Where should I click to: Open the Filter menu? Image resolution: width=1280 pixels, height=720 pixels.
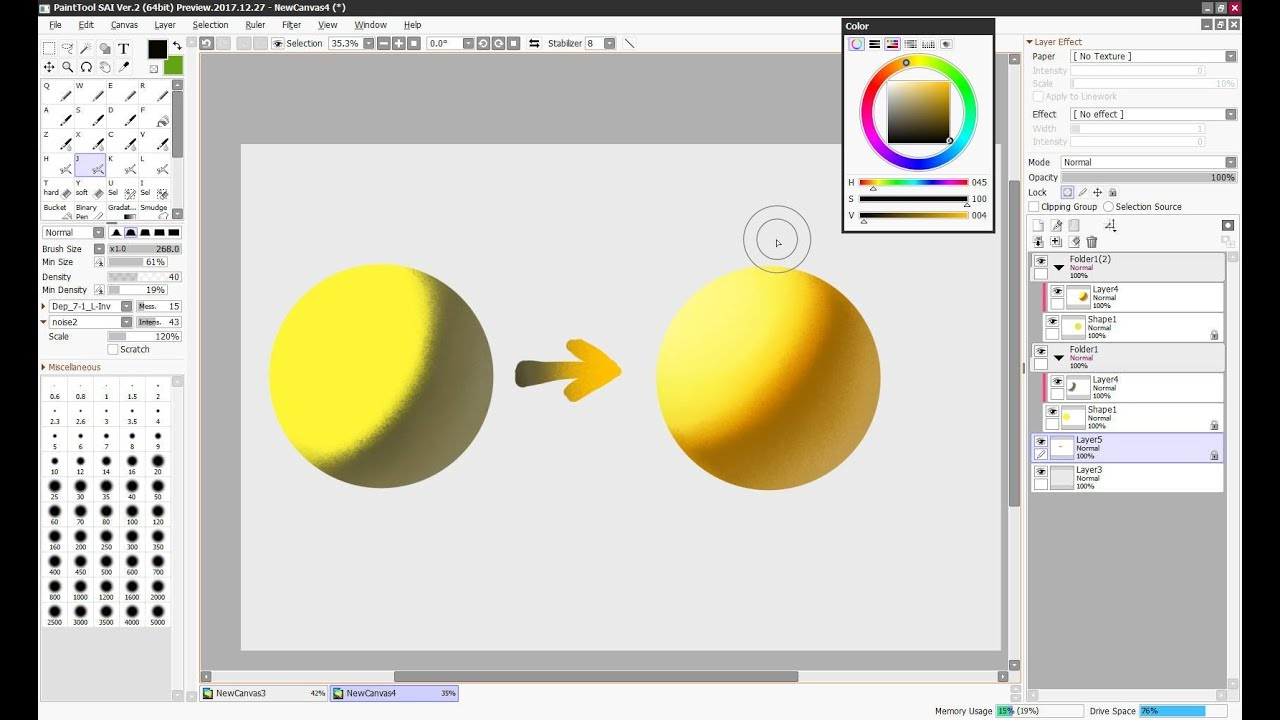point(292,25)
